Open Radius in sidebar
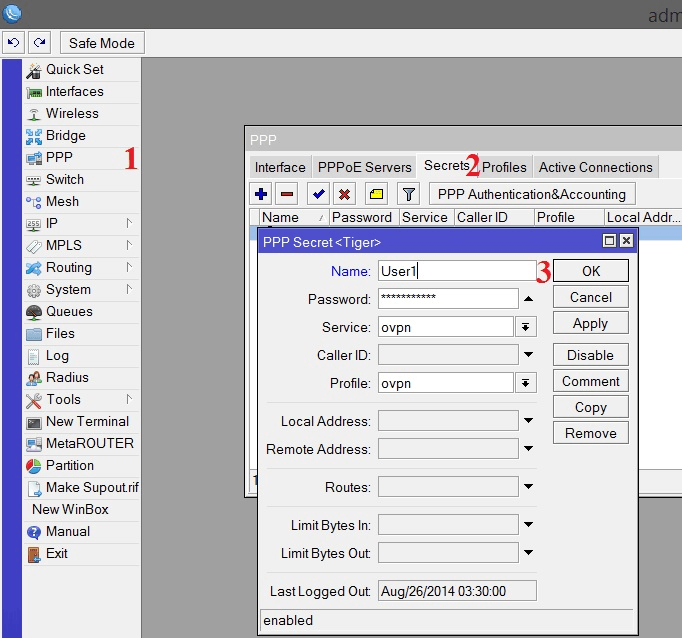The image size is (682, 638). (82, 377)
